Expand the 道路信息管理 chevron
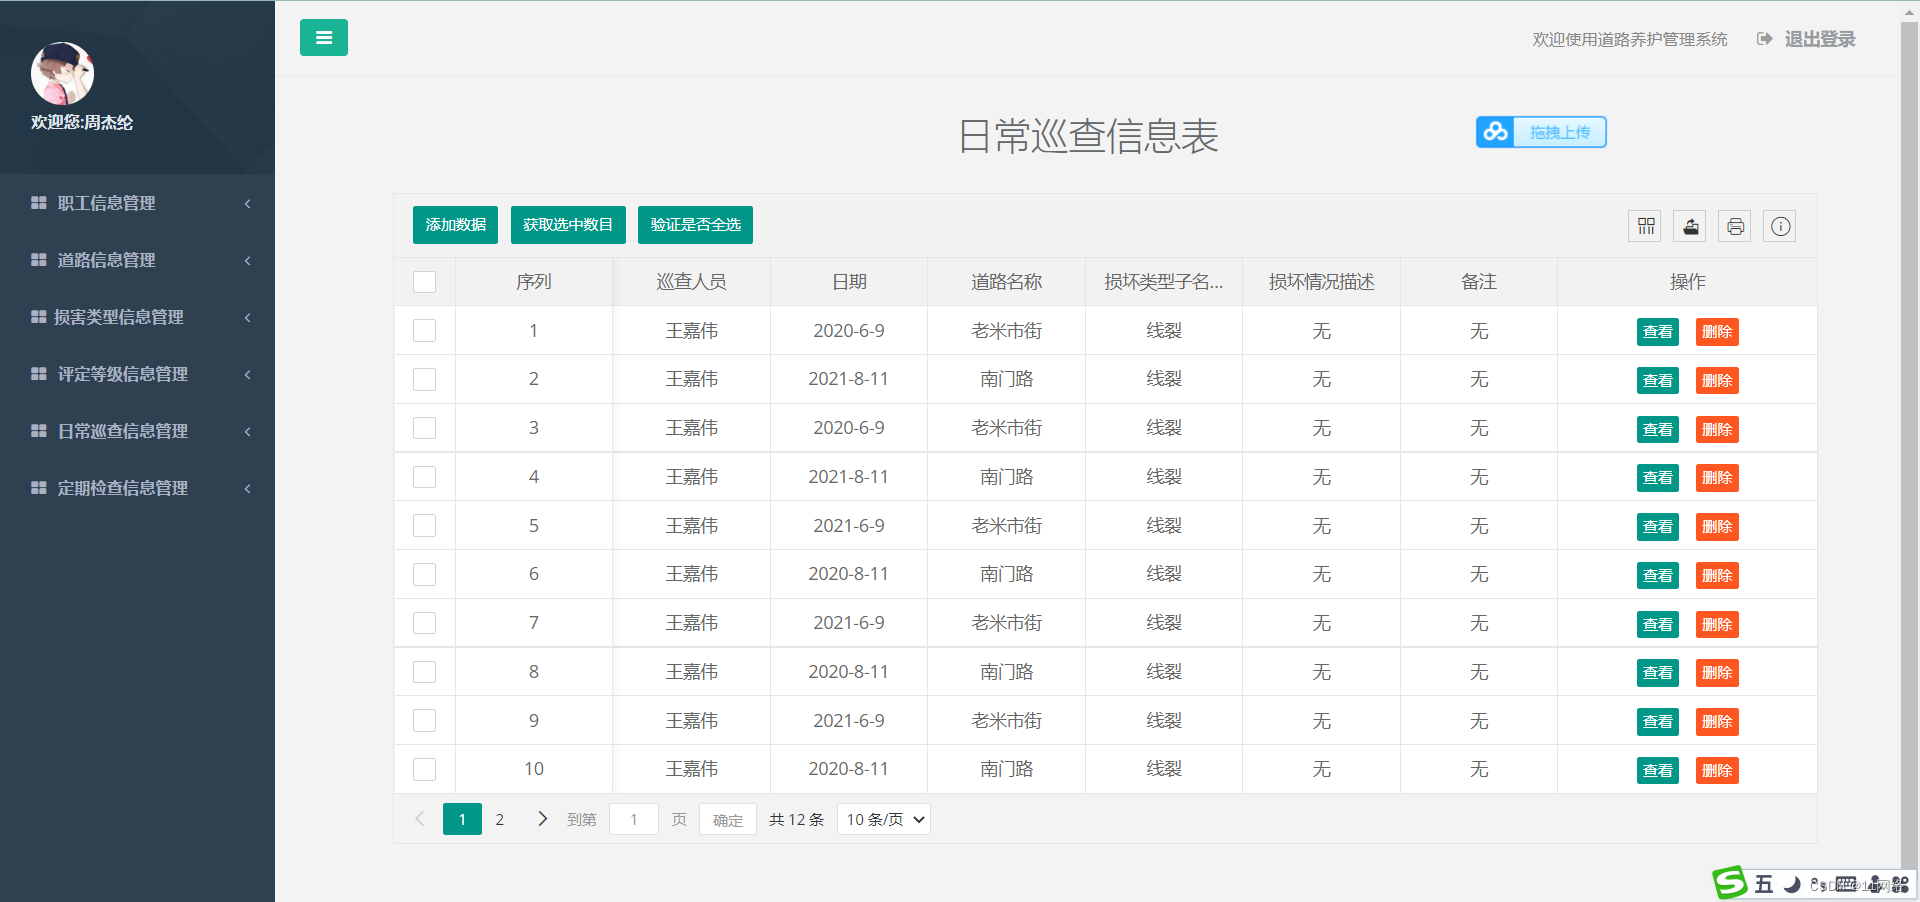Screen dimensions: 1920x902 (247, 261)
